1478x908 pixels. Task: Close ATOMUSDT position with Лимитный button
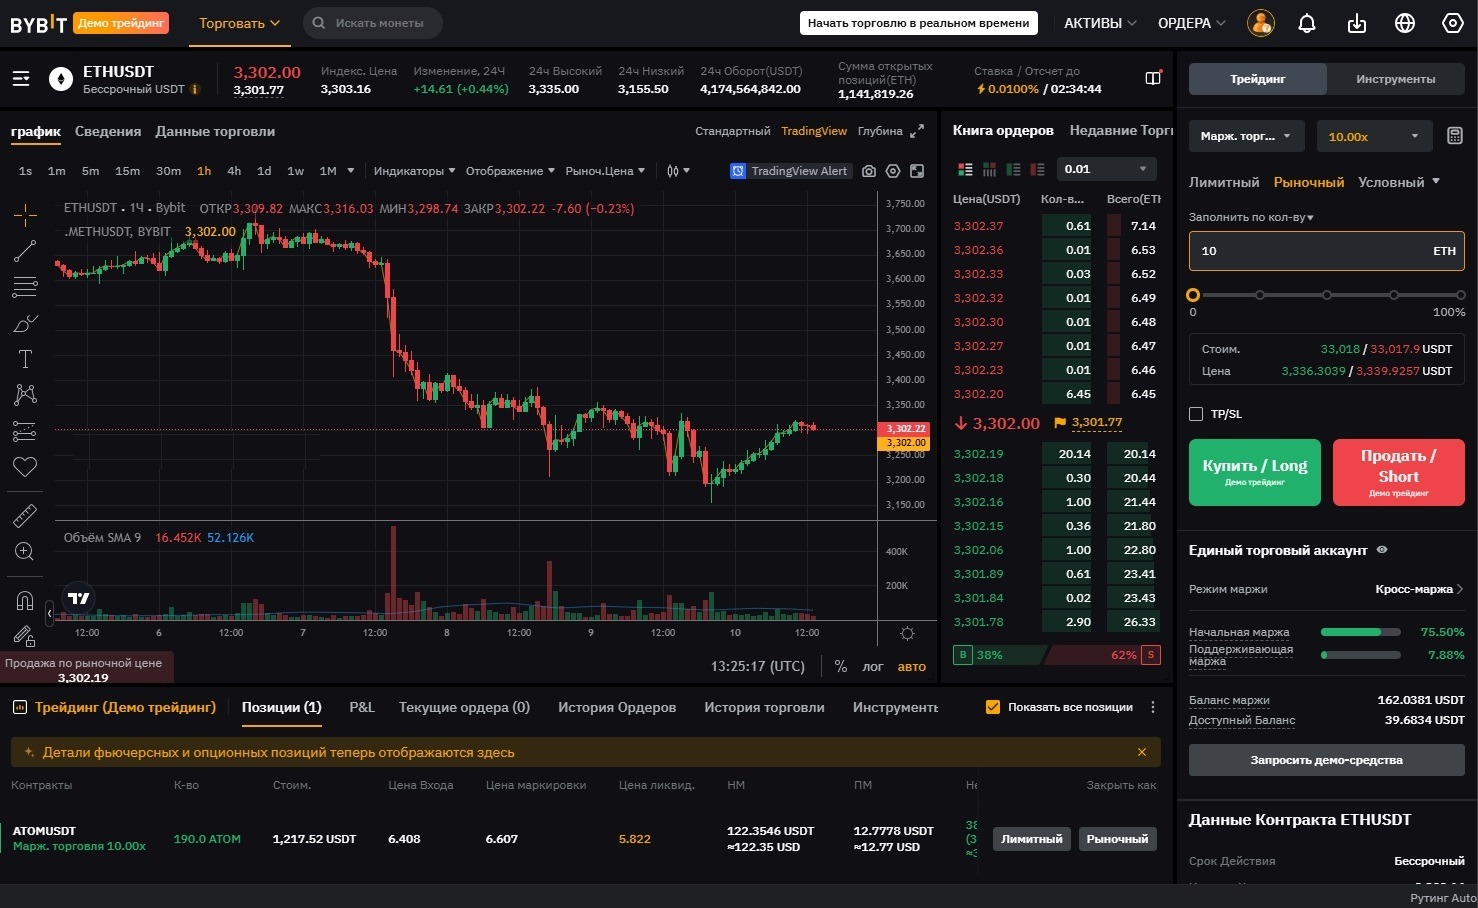(1032, 839)
